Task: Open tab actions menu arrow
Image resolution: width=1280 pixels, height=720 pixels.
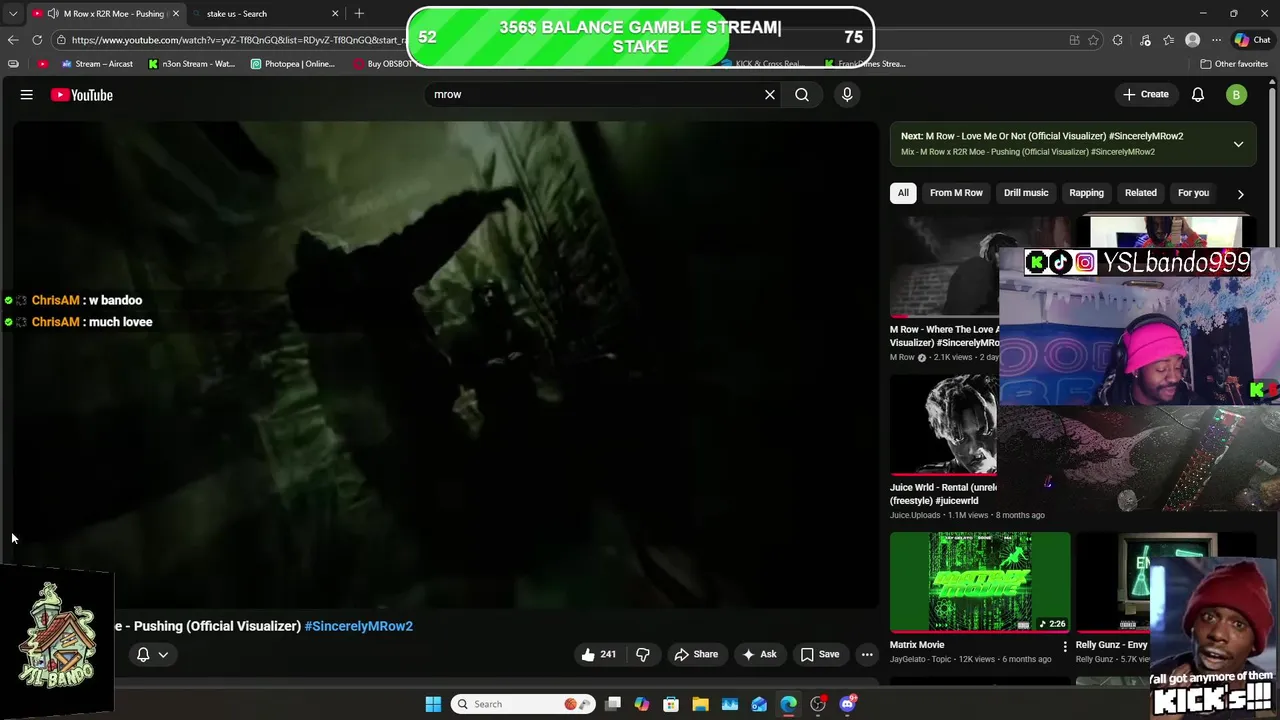Action: pos(13,14)
